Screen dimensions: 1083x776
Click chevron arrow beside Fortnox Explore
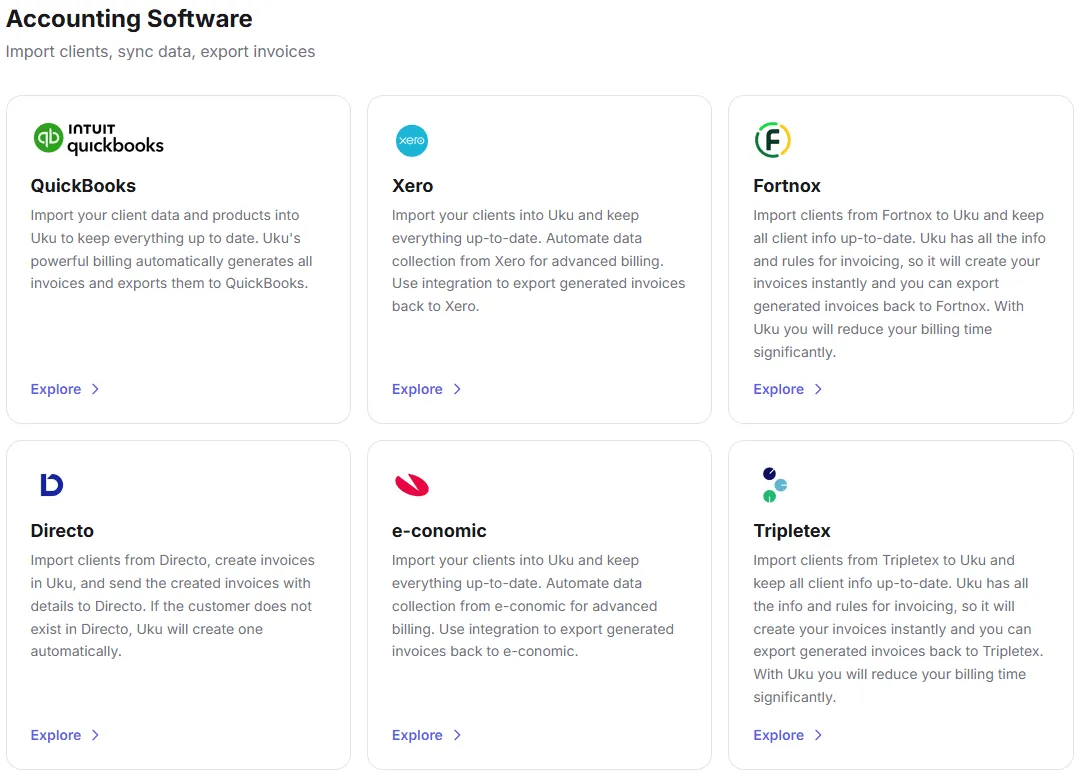(x=818, y=389)
